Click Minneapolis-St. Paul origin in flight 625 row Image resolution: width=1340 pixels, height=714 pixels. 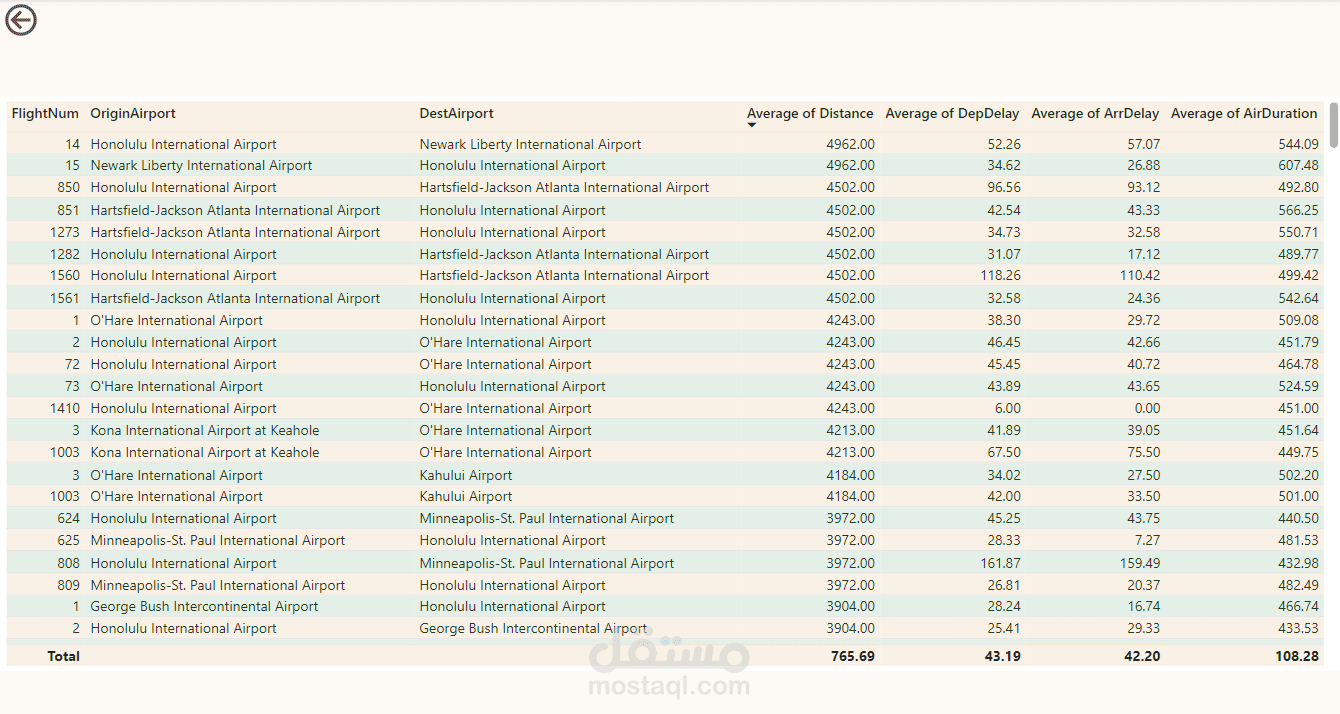[x=218, y=540]
